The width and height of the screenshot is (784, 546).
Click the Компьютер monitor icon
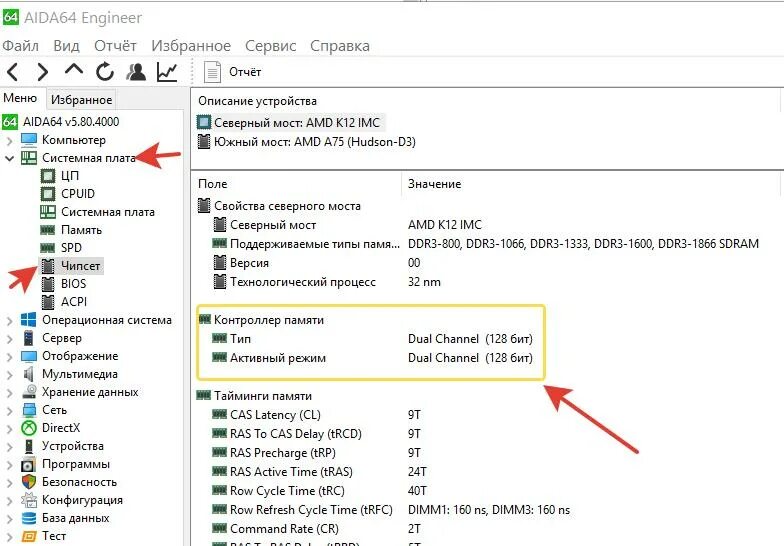pos(28,140)
